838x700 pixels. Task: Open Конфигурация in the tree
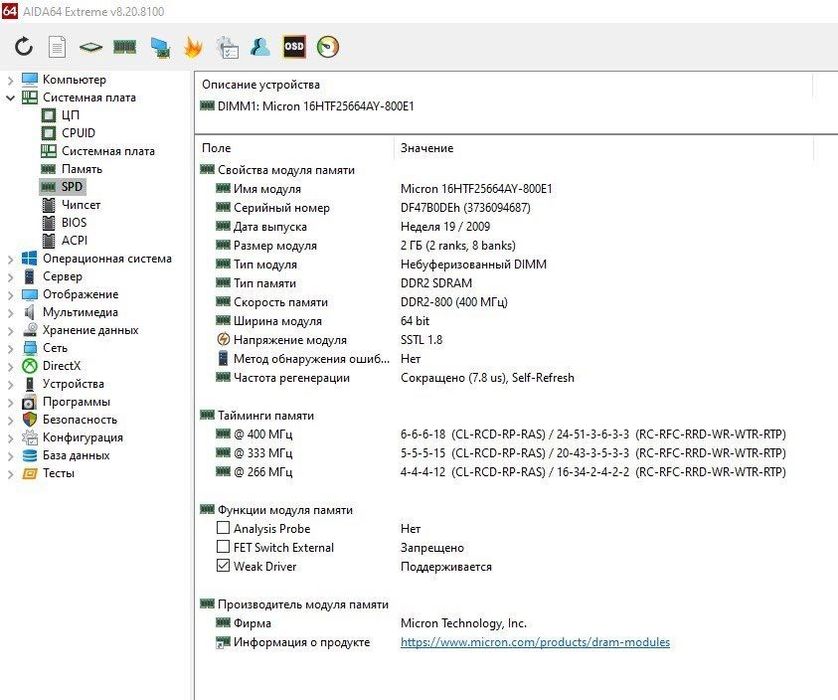(83, 438)
